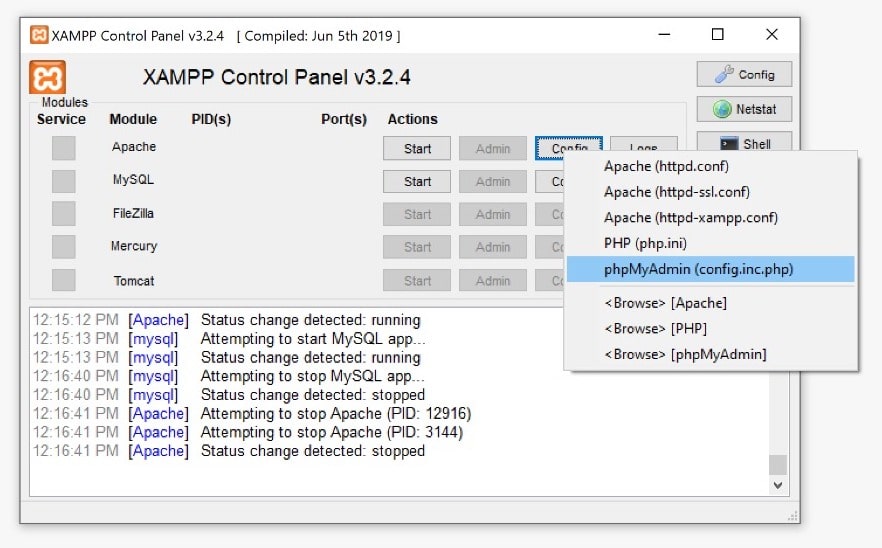Click log line 'Attempting to stop MySQL app...'

(x=228, y=376)
